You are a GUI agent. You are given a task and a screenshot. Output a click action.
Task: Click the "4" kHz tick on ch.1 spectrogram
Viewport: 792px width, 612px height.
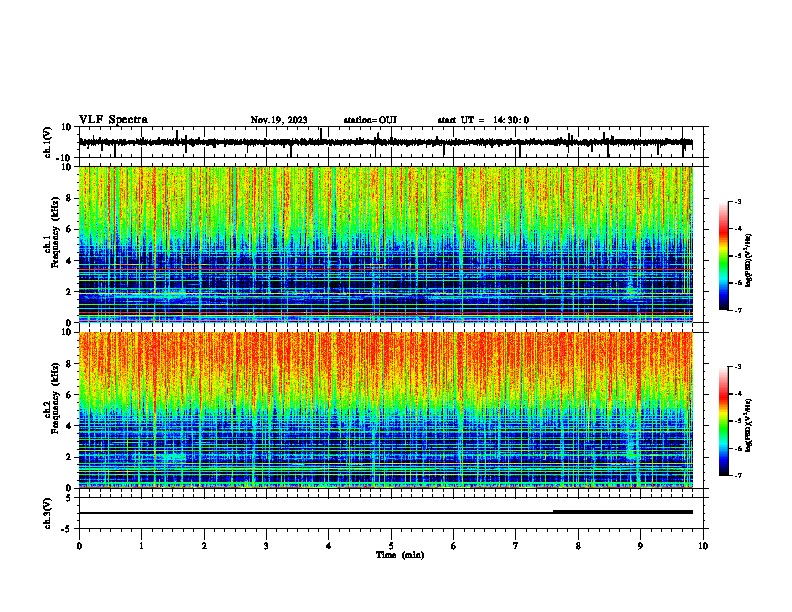69,261
